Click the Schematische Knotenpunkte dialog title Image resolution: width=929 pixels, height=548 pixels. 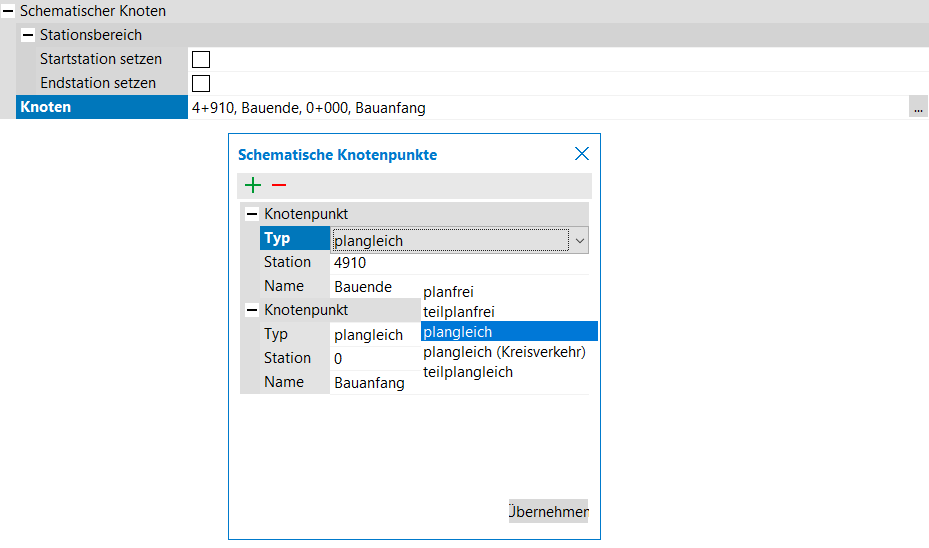[338, 155]
